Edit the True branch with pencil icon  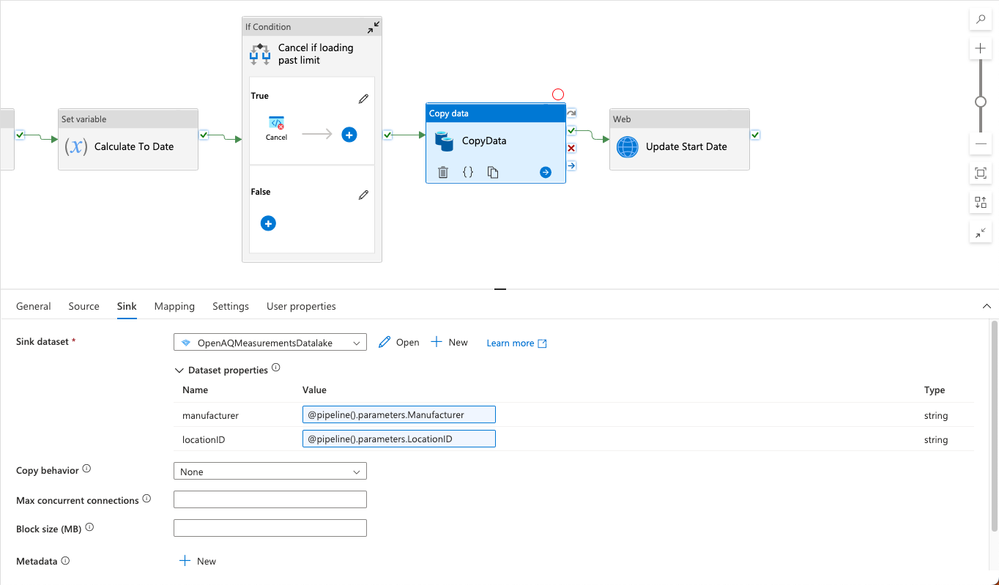pyautogui.click(x=363, y=99)
